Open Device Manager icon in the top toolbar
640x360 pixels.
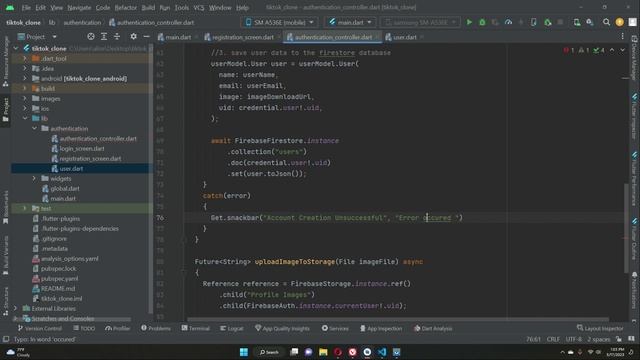[577, 22]
